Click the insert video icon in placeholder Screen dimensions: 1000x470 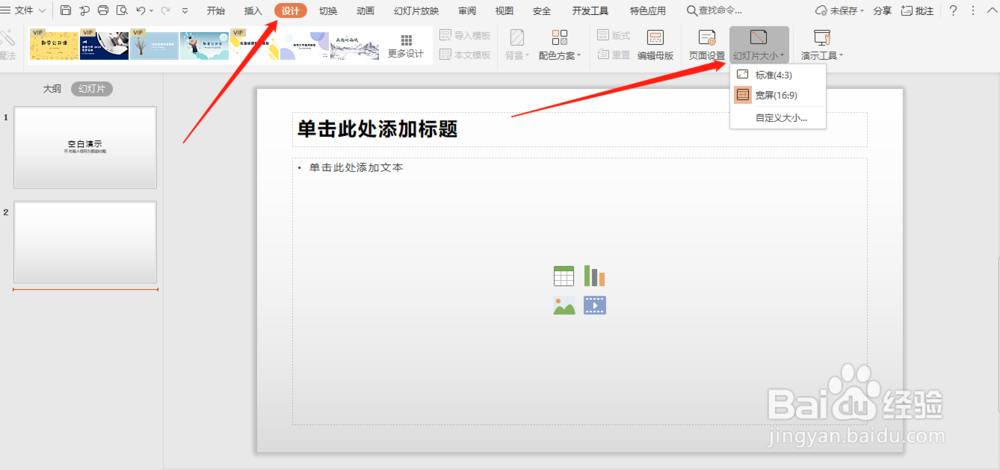tap(594, 305)
